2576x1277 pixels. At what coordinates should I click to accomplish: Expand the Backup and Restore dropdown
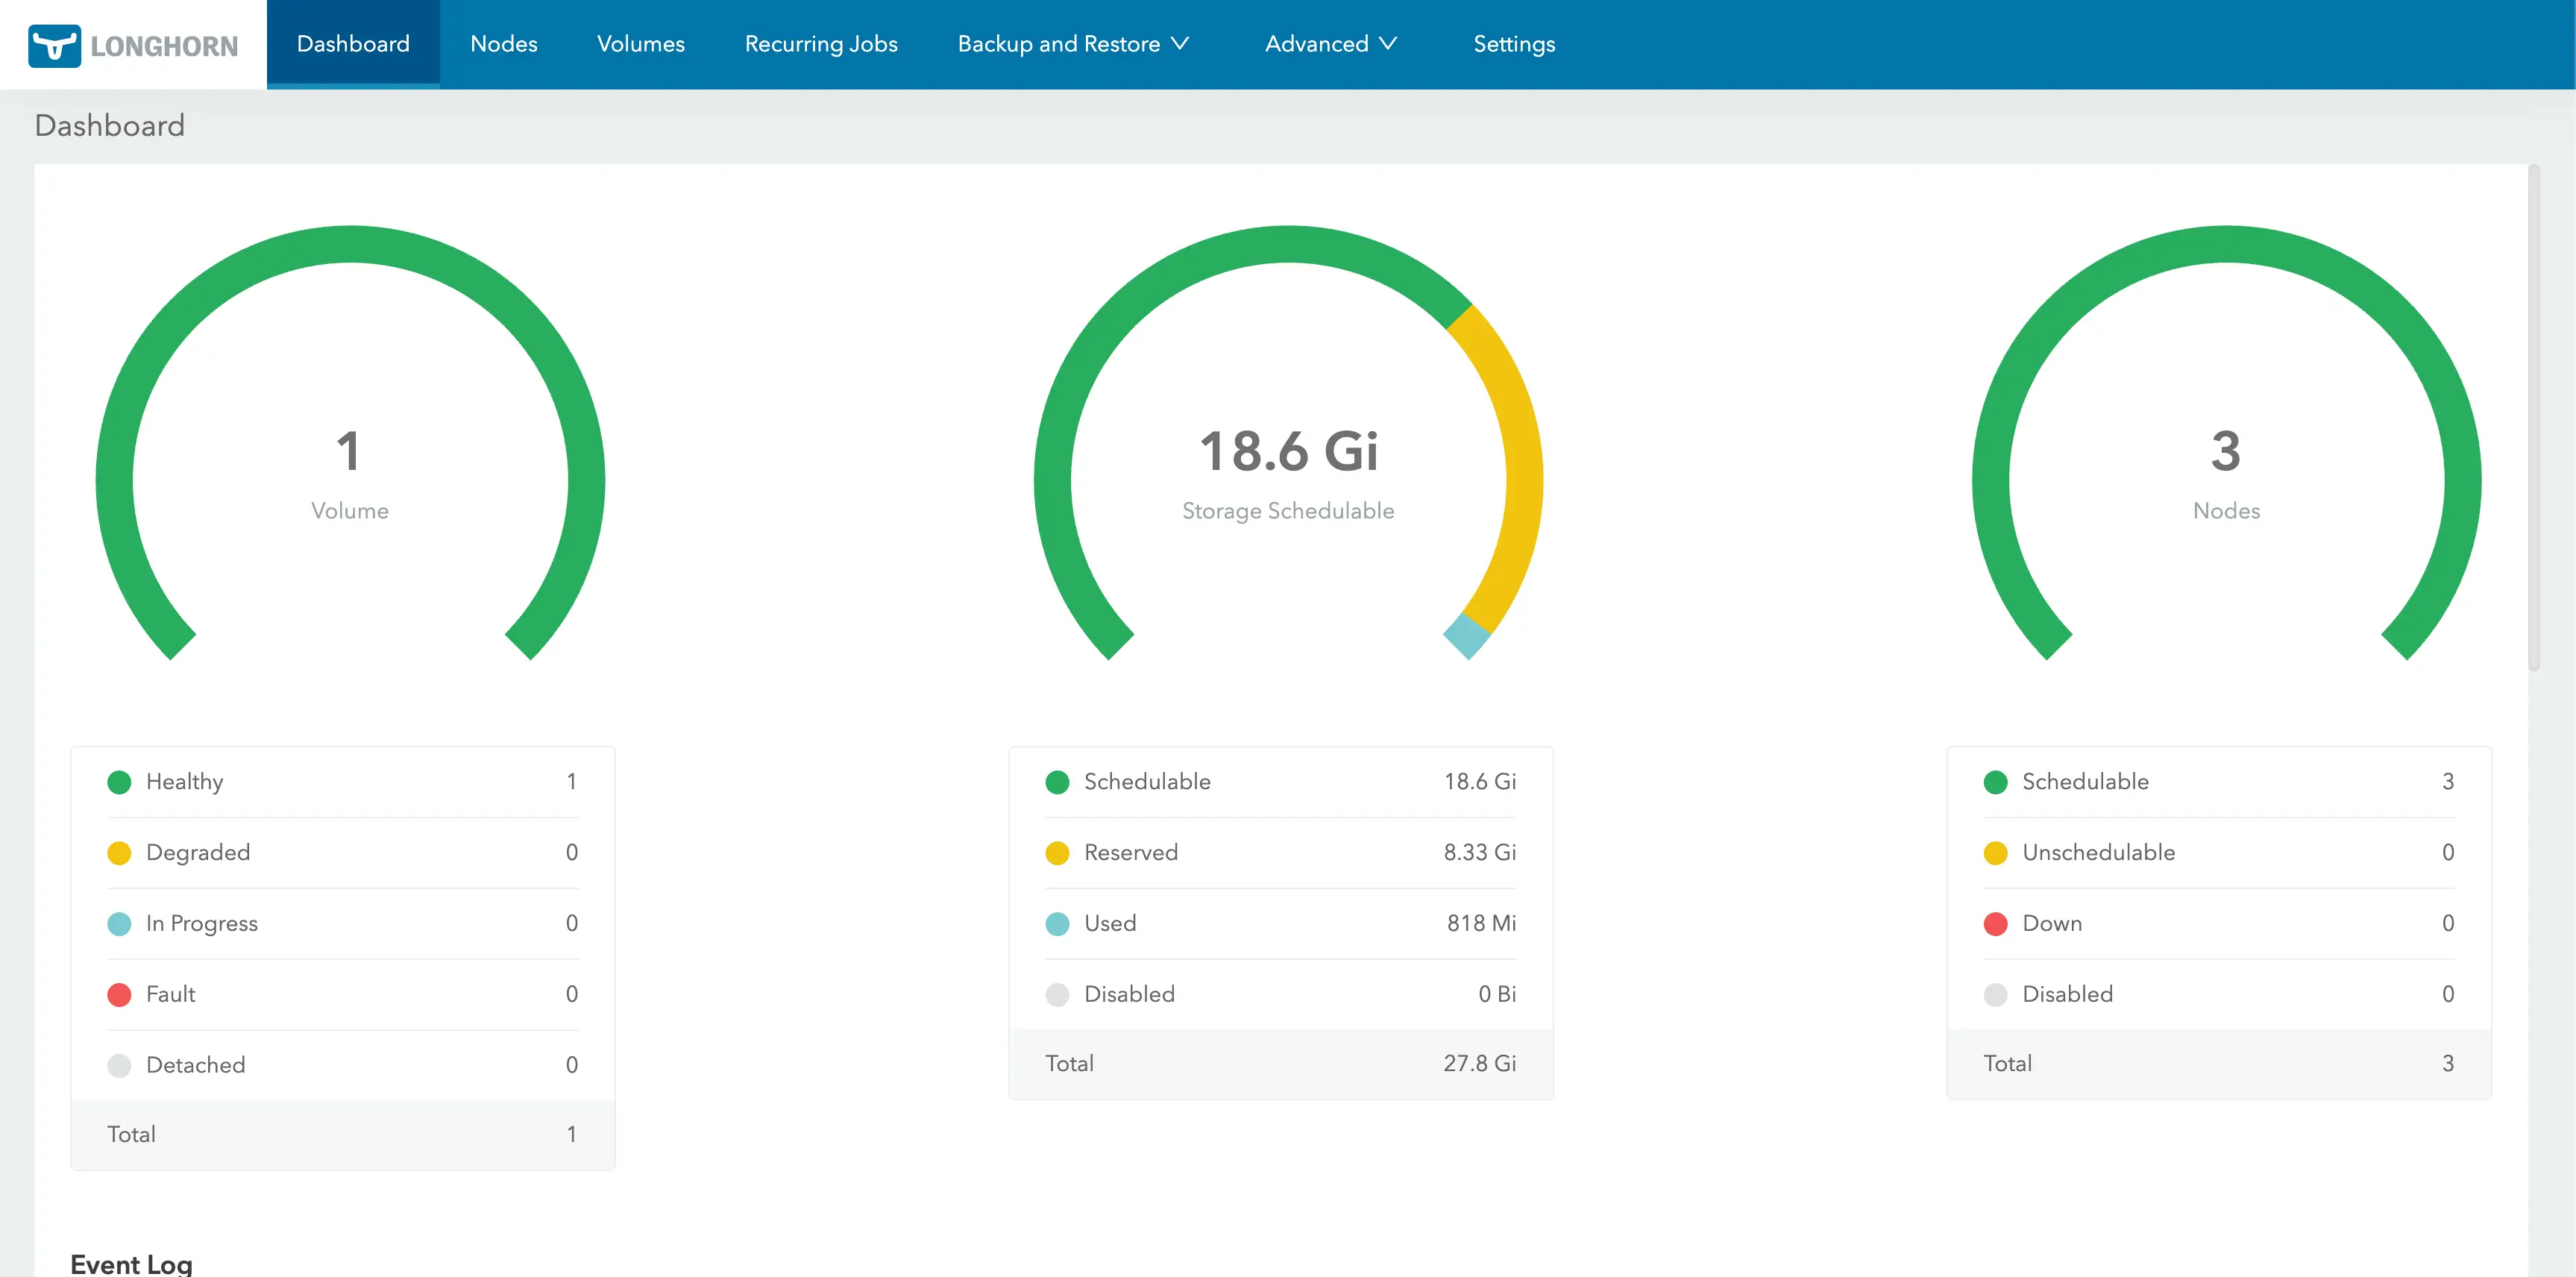1073,44
